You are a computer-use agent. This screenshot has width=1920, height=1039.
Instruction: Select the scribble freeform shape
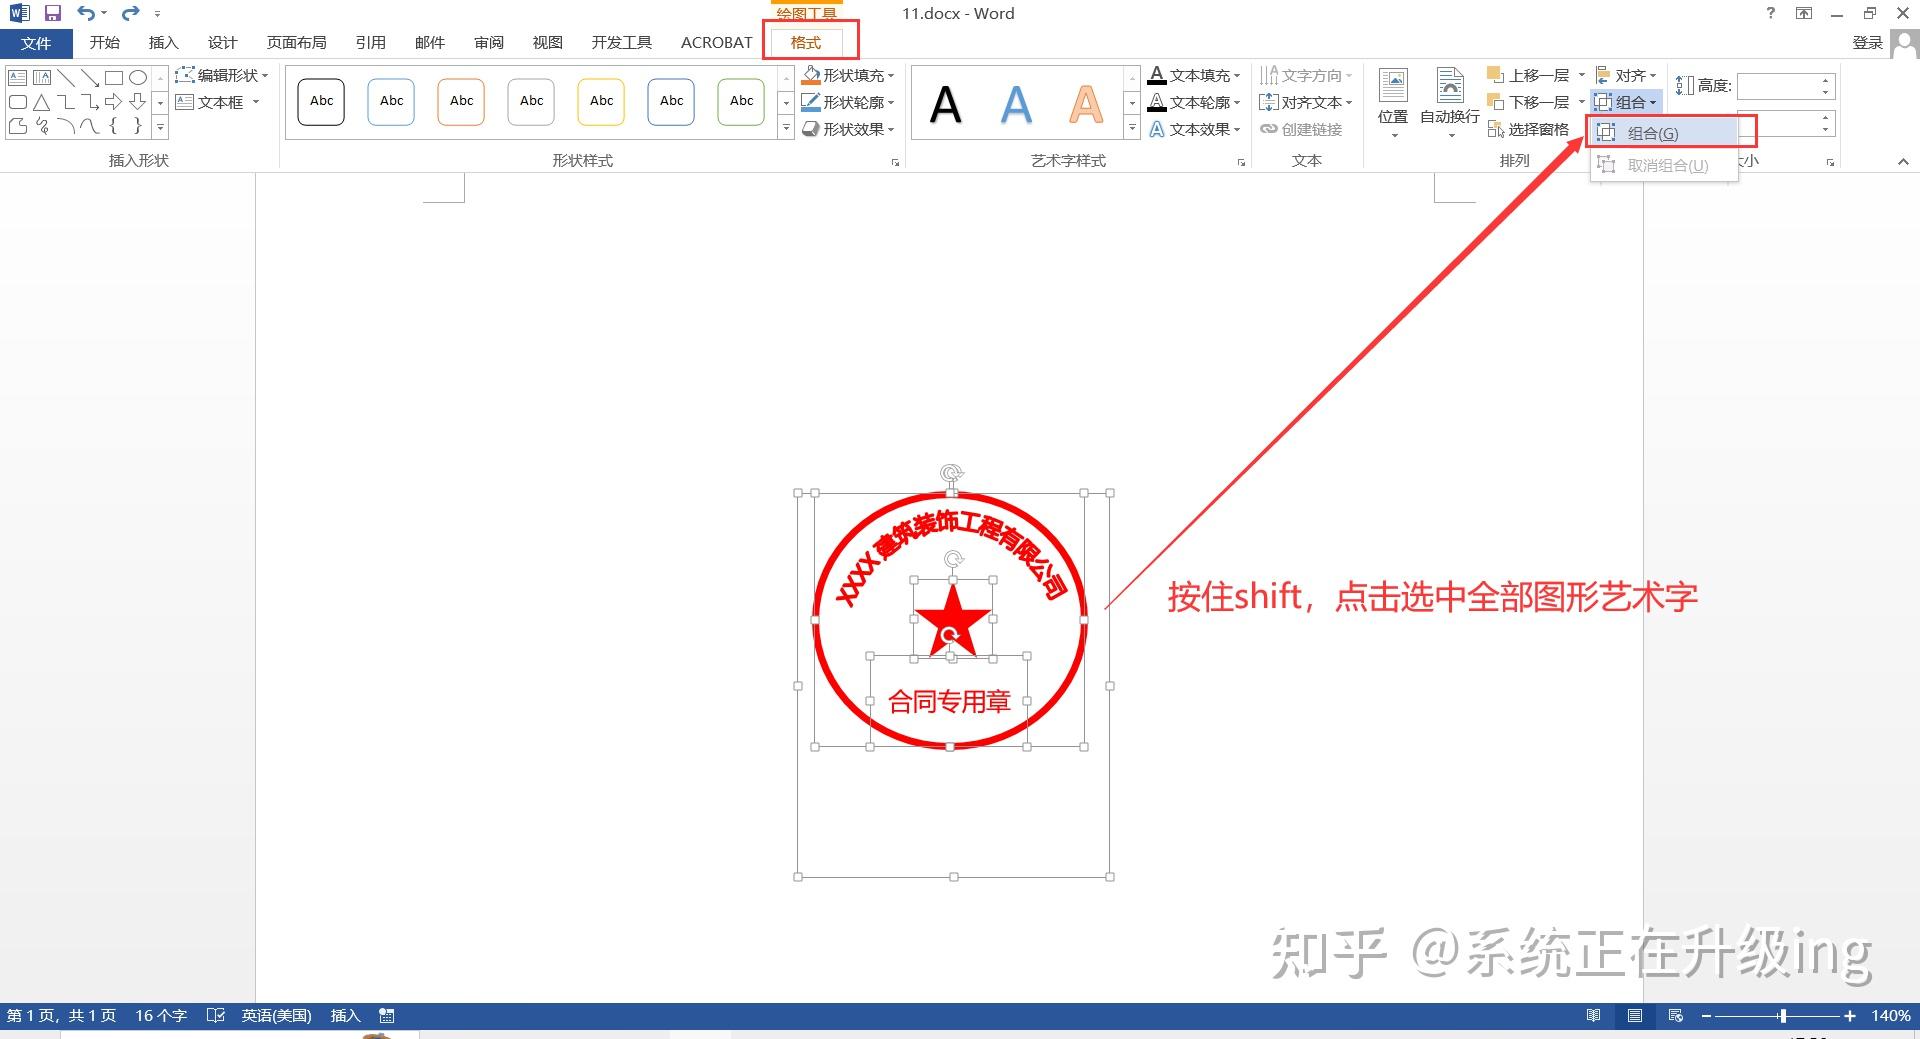point(41,126)
